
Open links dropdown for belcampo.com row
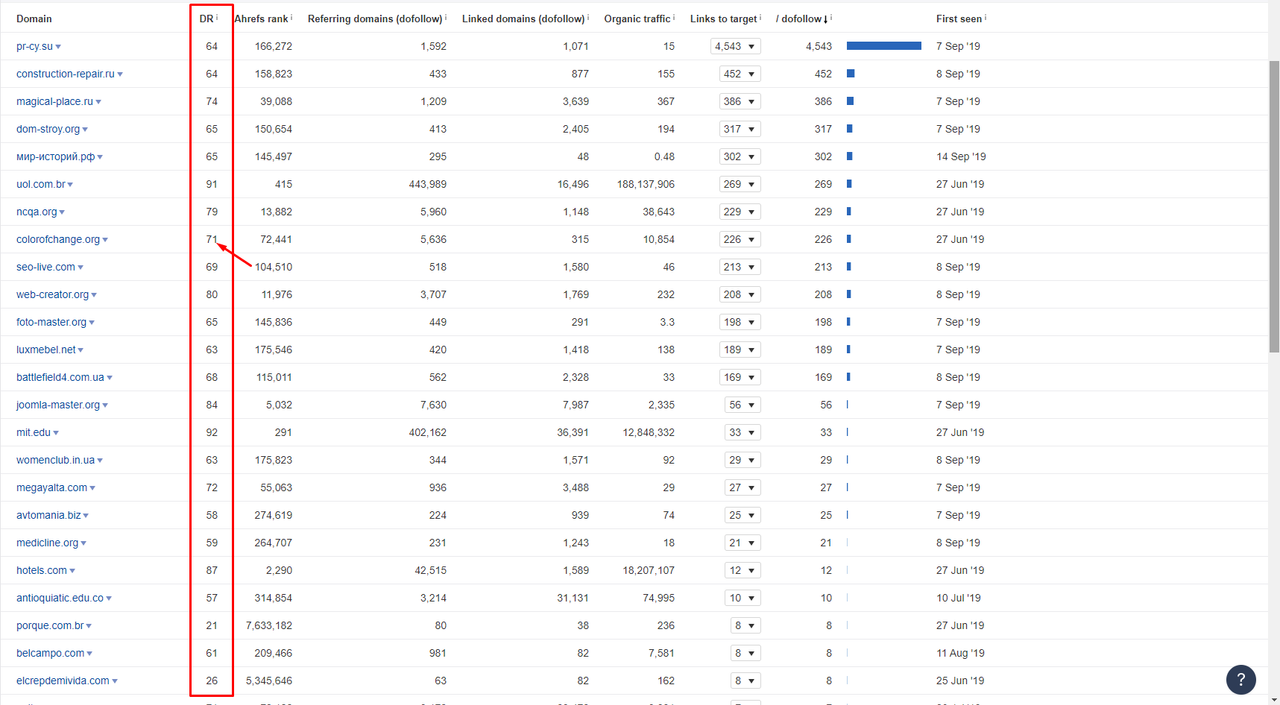(746, 653)
